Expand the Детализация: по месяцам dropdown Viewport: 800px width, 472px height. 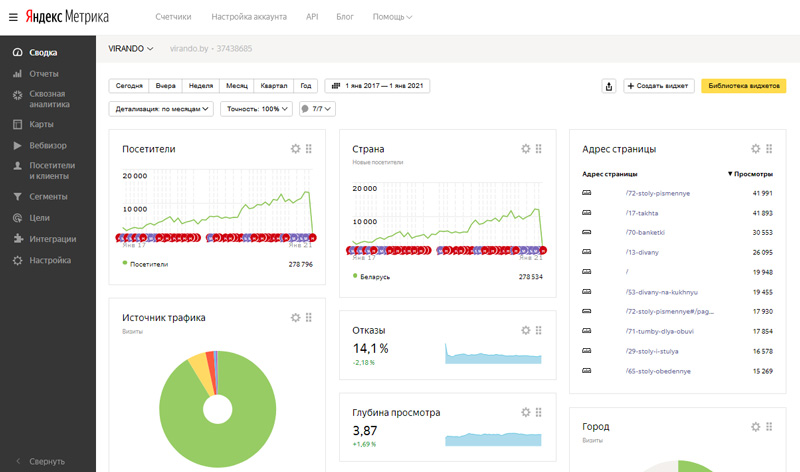(x=161, y=109)
